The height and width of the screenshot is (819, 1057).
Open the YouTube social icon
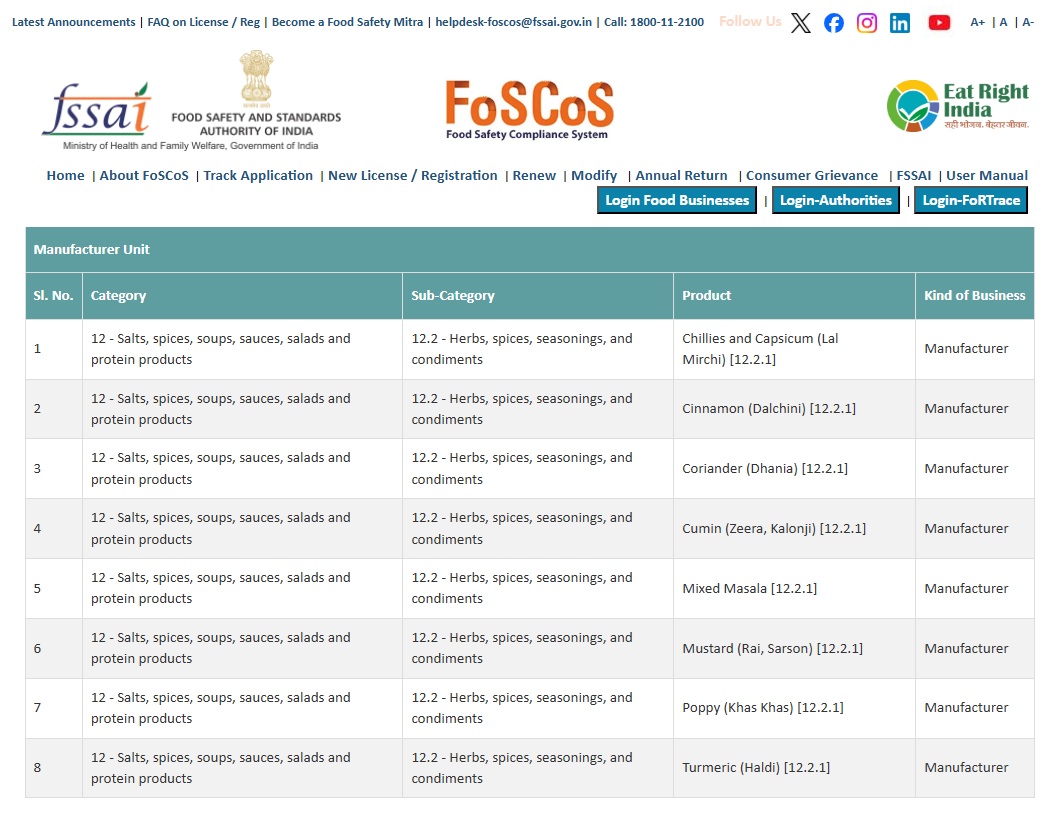(939, 23)
